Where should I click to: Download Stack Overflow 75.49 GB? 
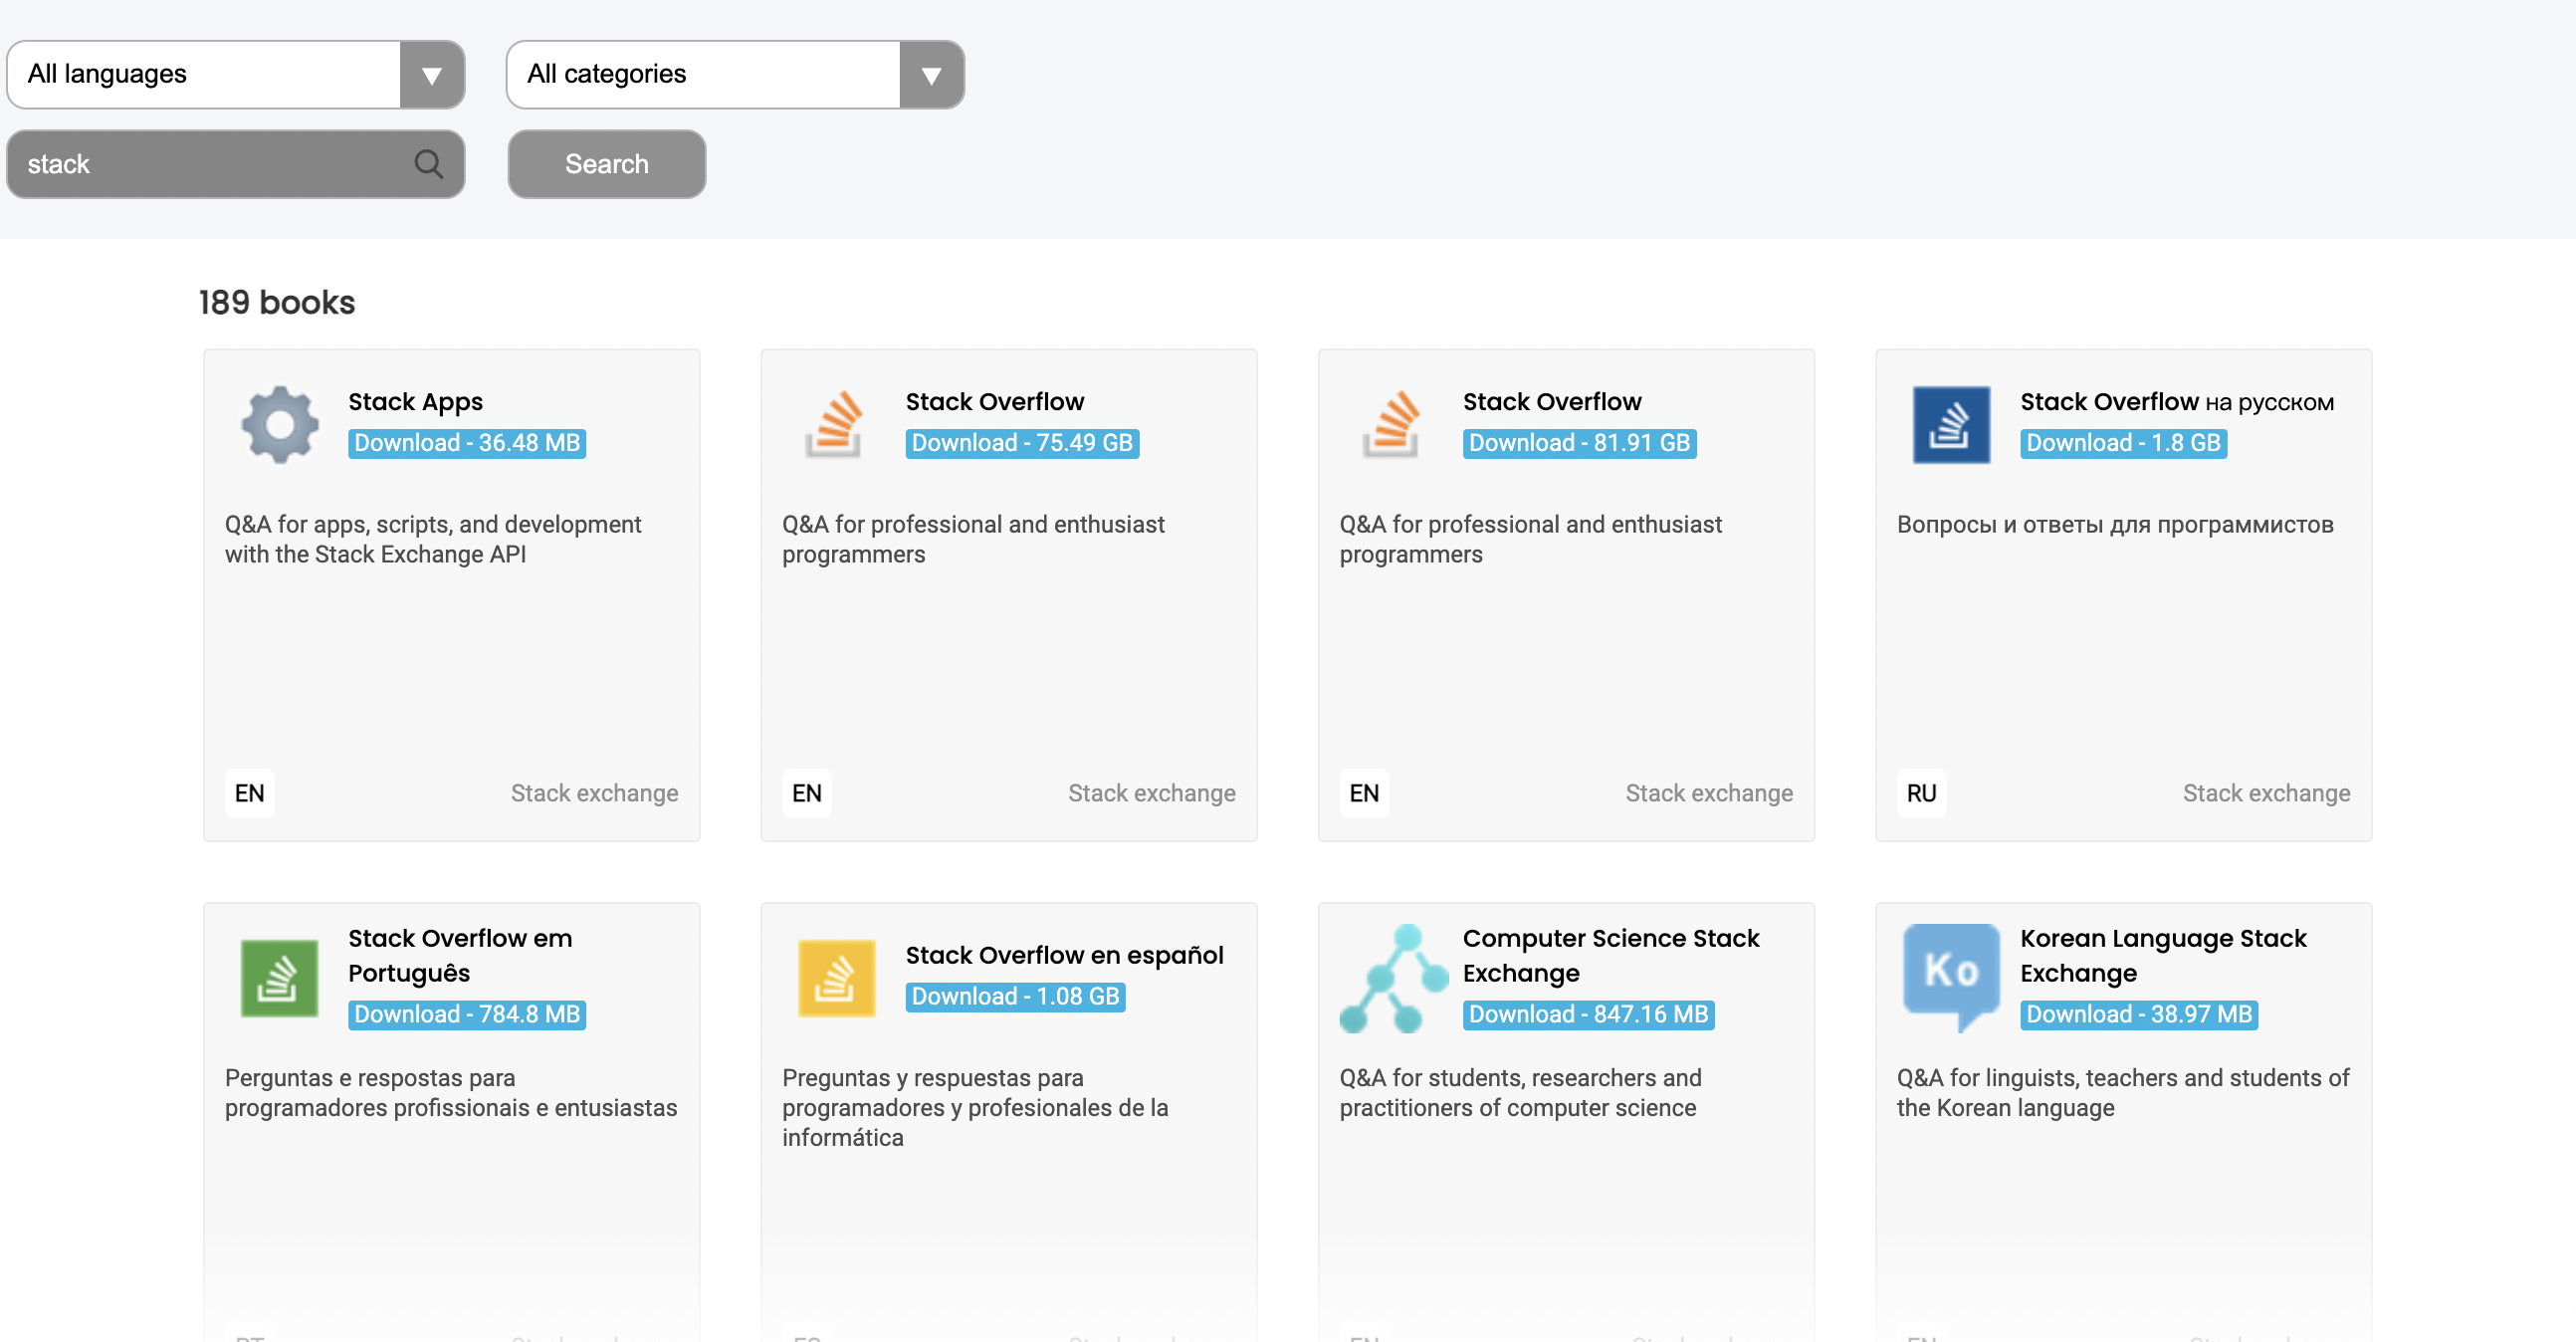pos(1022,443)
